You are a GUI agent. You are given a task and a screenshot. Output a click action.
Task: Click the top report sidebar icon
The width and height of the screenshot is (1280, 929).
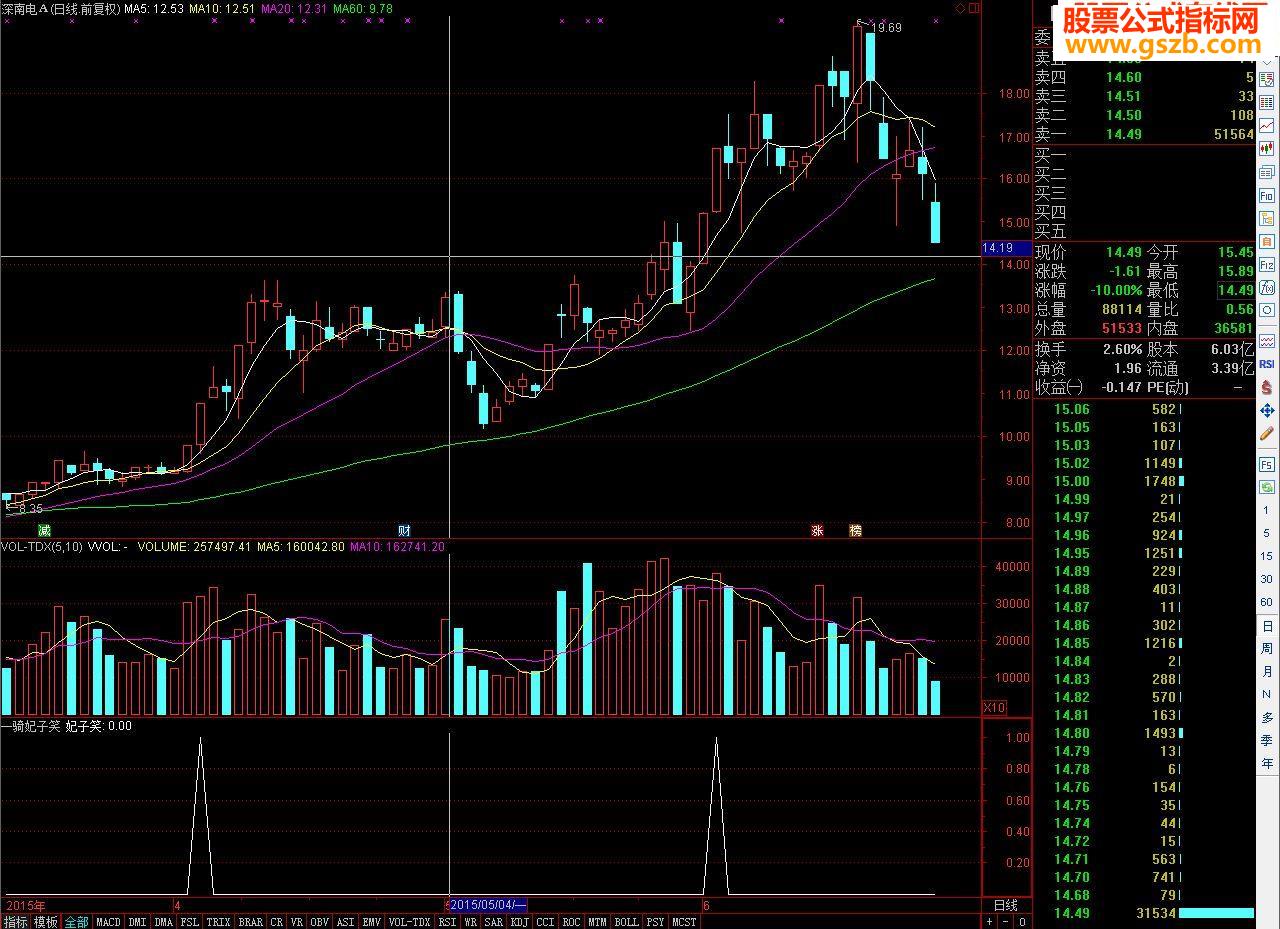(x=1266, y=78)
